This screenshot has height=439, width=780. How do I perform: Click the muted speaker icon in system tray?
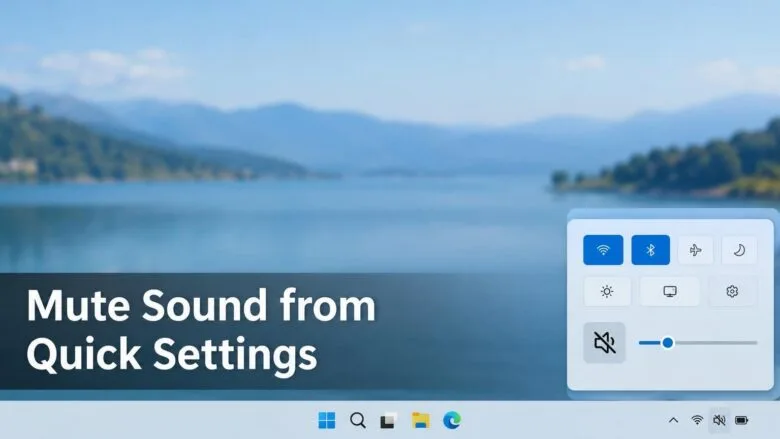point(719,421)
